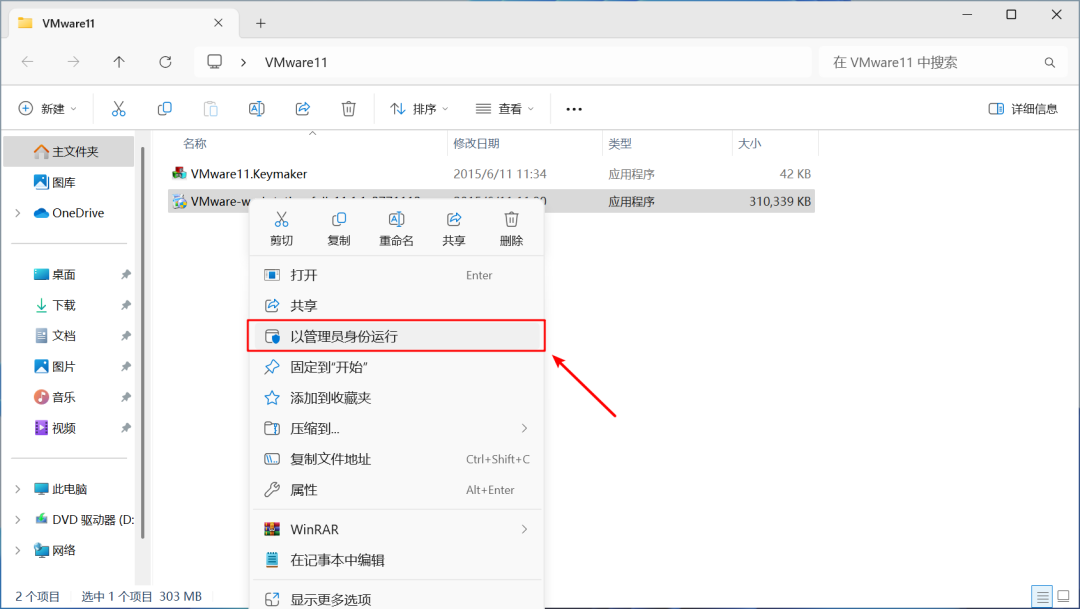Image resolution: width=1080 pixels, height=609 pixels.
Task: Select the VMware11 tab
Action: tap(124, 23)
